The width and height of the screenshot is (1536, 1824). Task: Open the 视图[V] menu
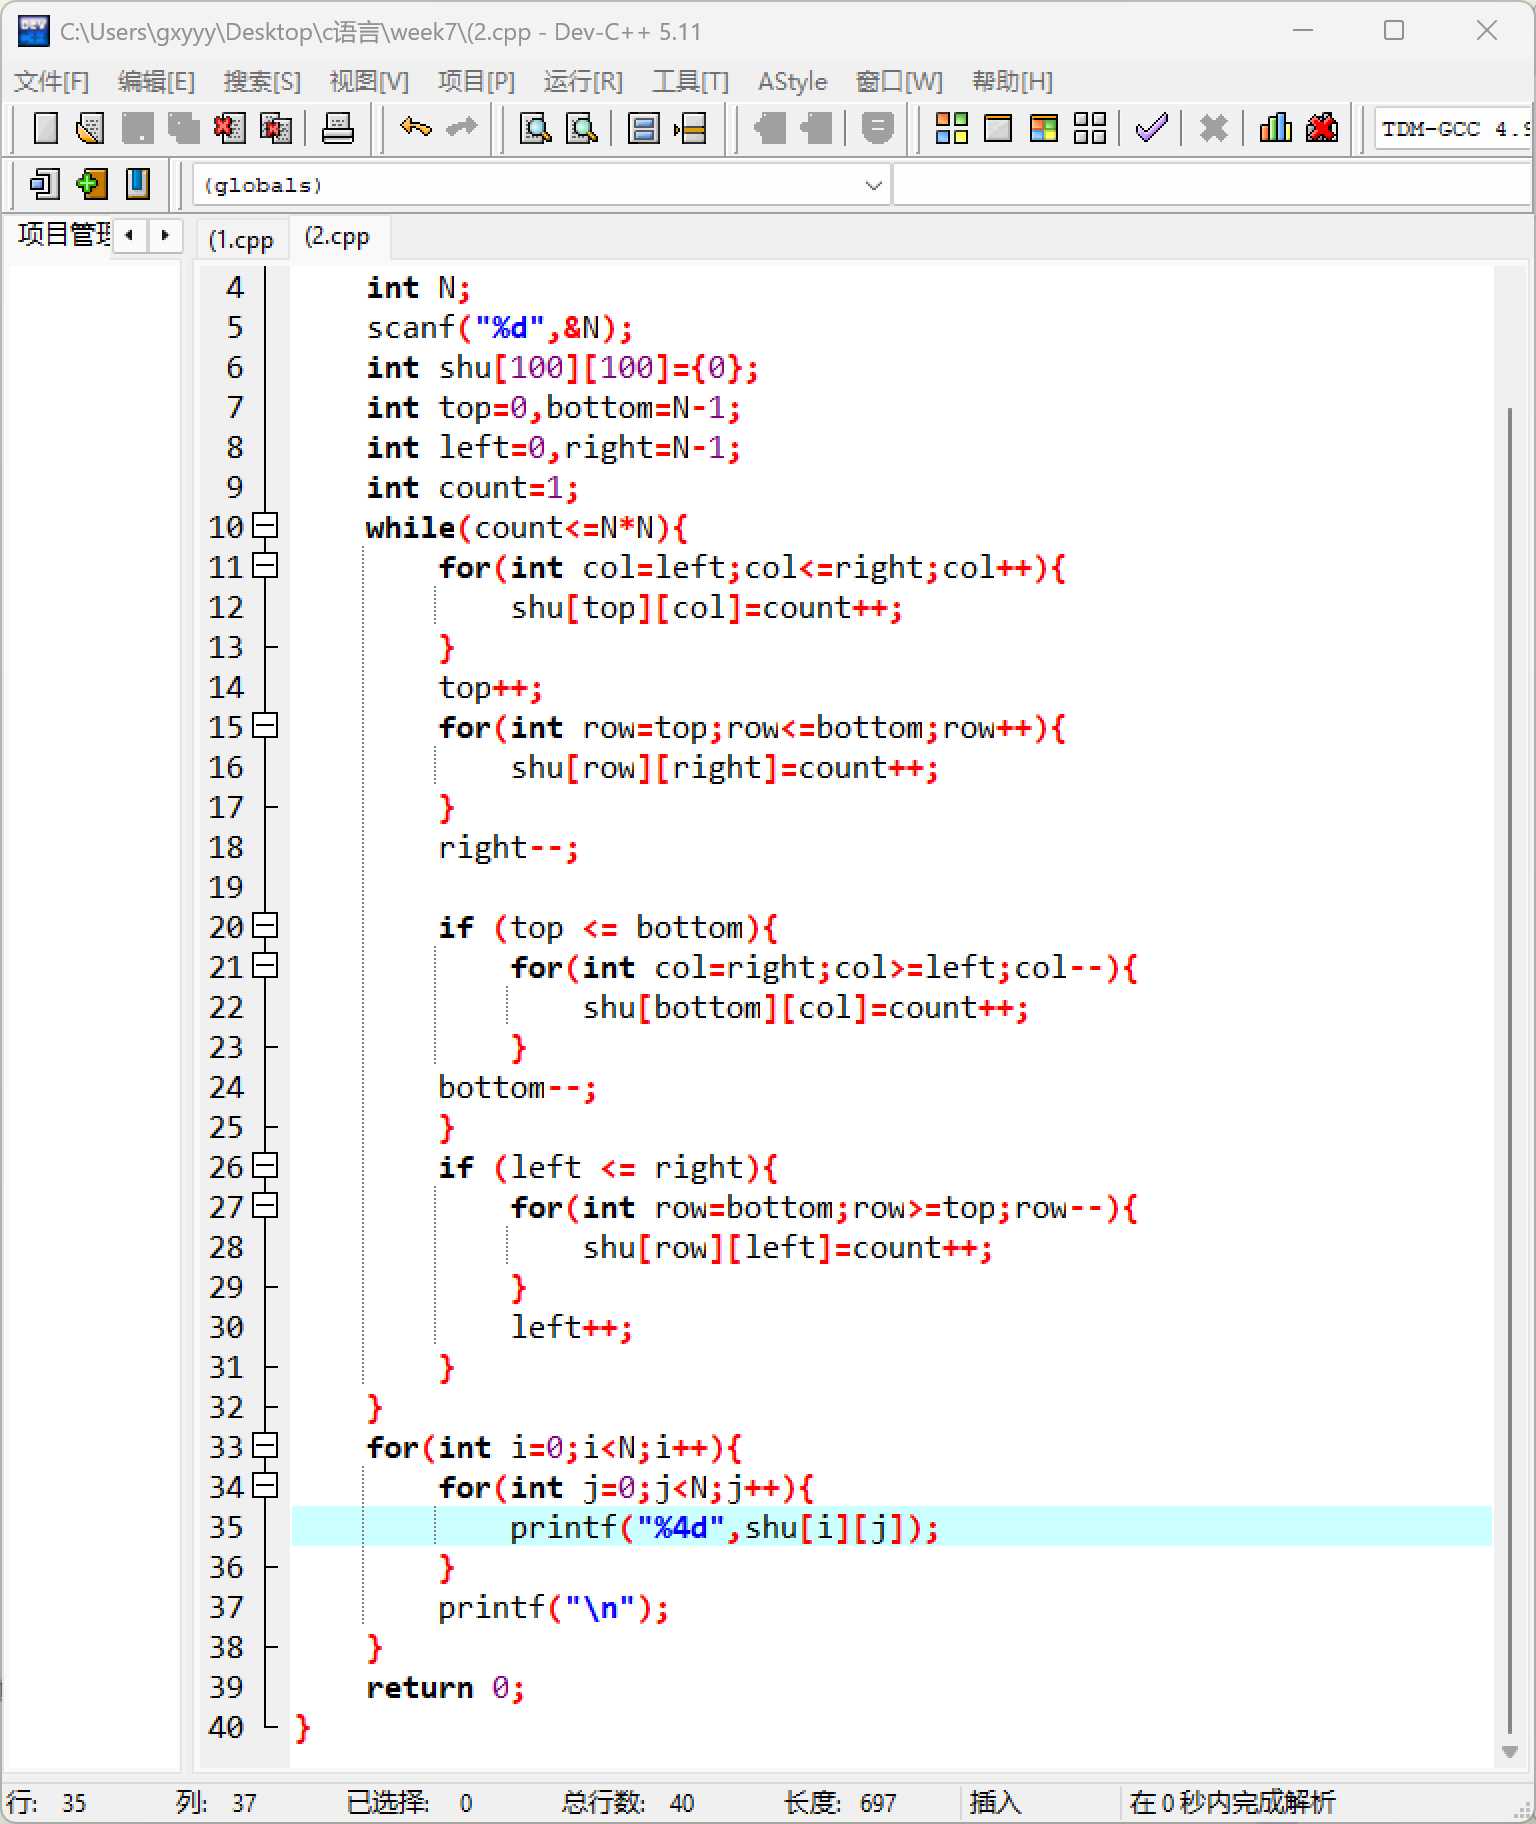[x=369, y=81]
